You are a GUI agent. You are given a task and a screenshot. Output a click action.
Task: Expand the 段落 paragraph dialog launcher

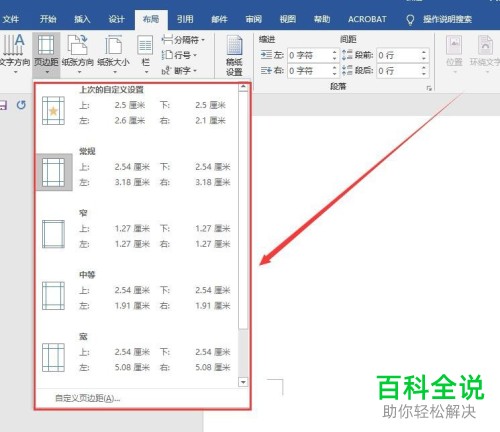[429, 88]
